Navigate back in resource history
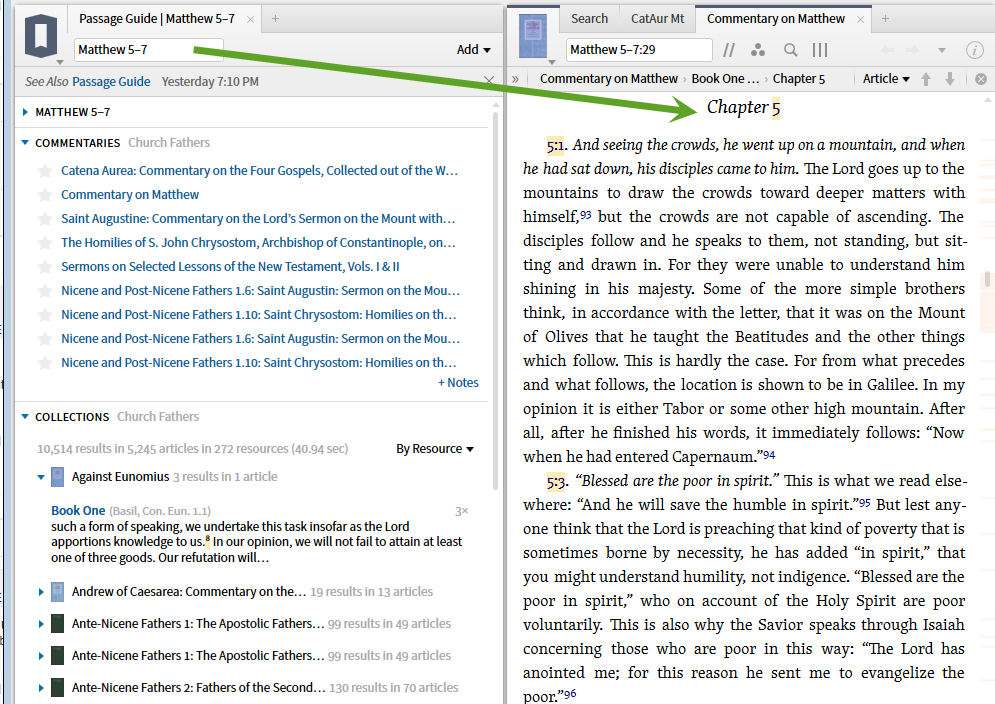Viewport: 995px width, 704px height. point(887,50)
